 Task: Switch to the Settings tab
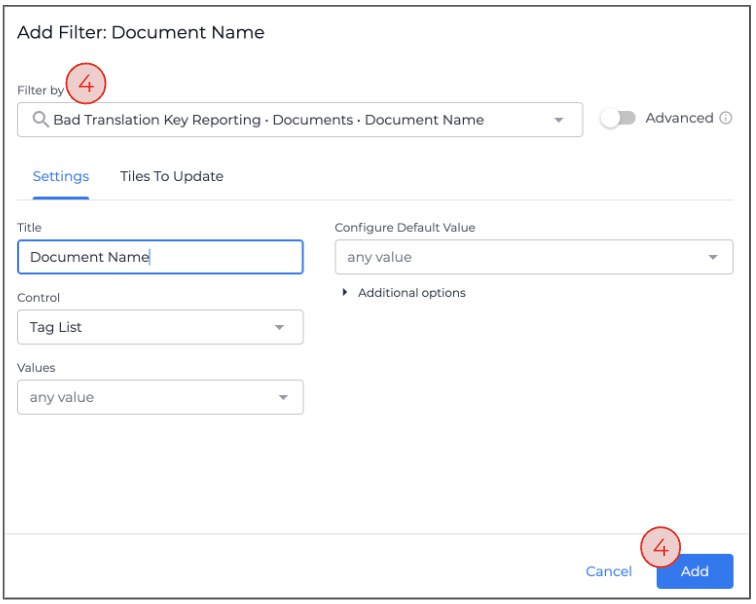tap(61, 176)
